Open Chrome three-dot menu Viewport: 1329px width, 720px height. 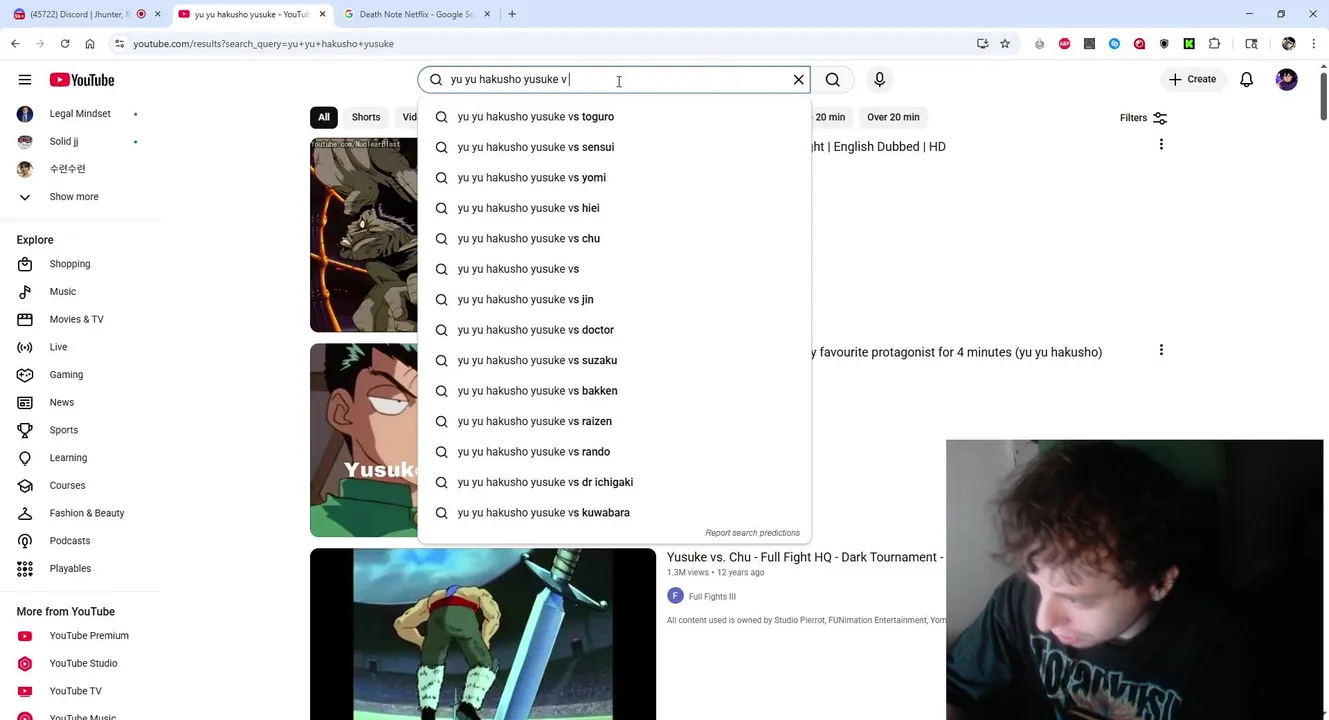(1313, 44)
